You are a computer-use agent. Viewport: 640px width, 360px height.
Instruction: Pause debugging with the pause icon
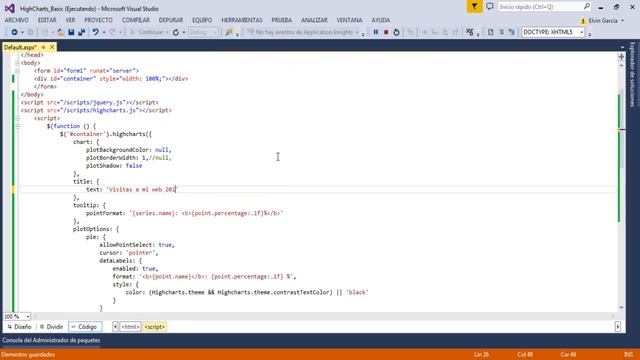coord(376,32)
